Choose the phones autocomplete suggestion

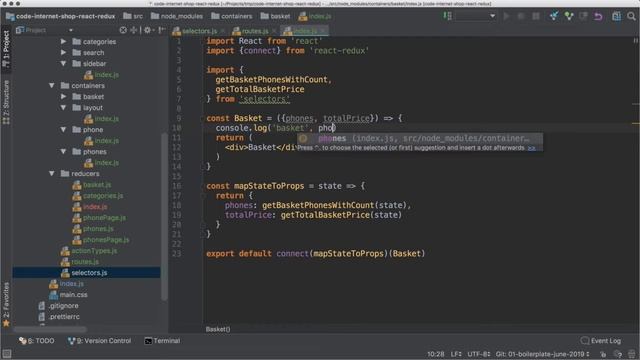click(x=420, y=138)
